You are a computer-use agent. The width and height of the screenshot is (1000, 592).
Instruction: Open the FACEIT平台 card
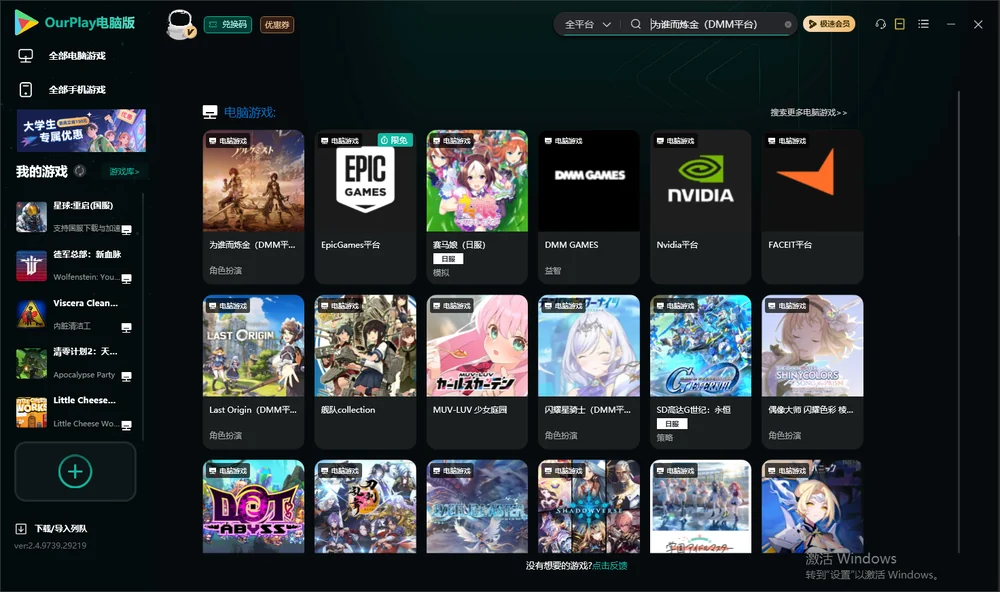point(812,207)
